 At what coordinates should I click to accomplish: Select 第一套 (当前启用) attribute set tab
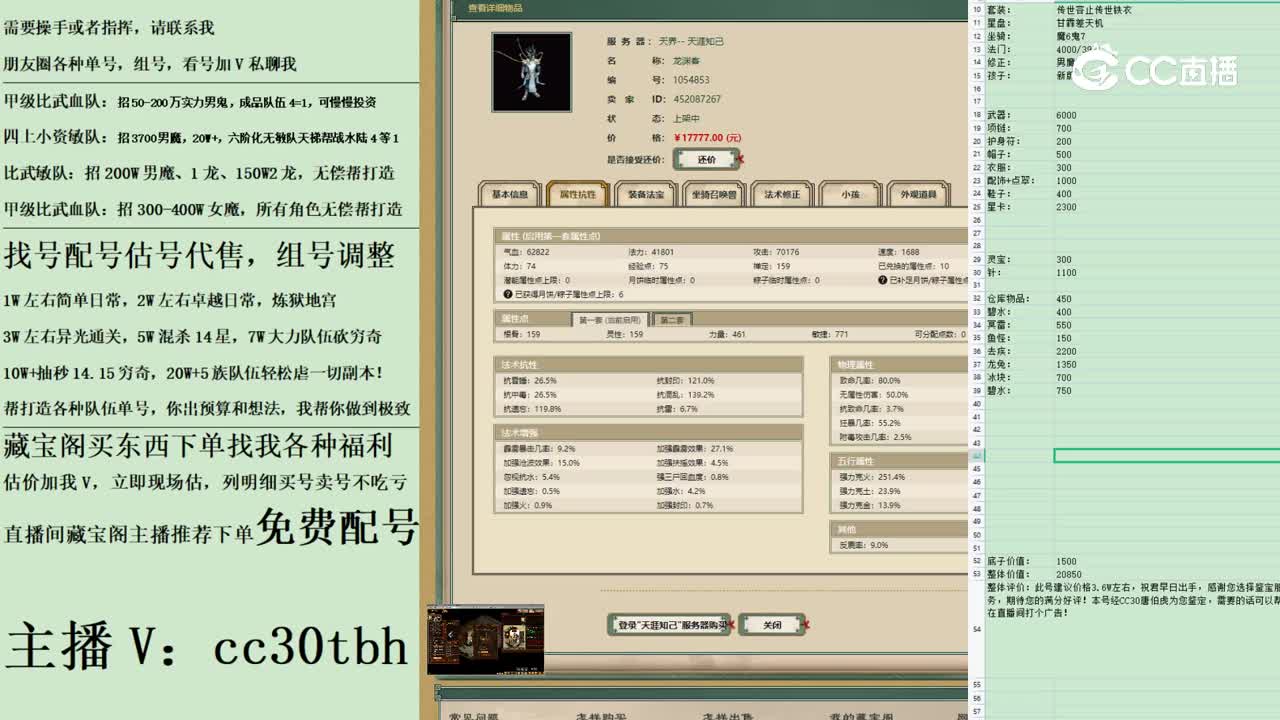click(x=610, y=320)
